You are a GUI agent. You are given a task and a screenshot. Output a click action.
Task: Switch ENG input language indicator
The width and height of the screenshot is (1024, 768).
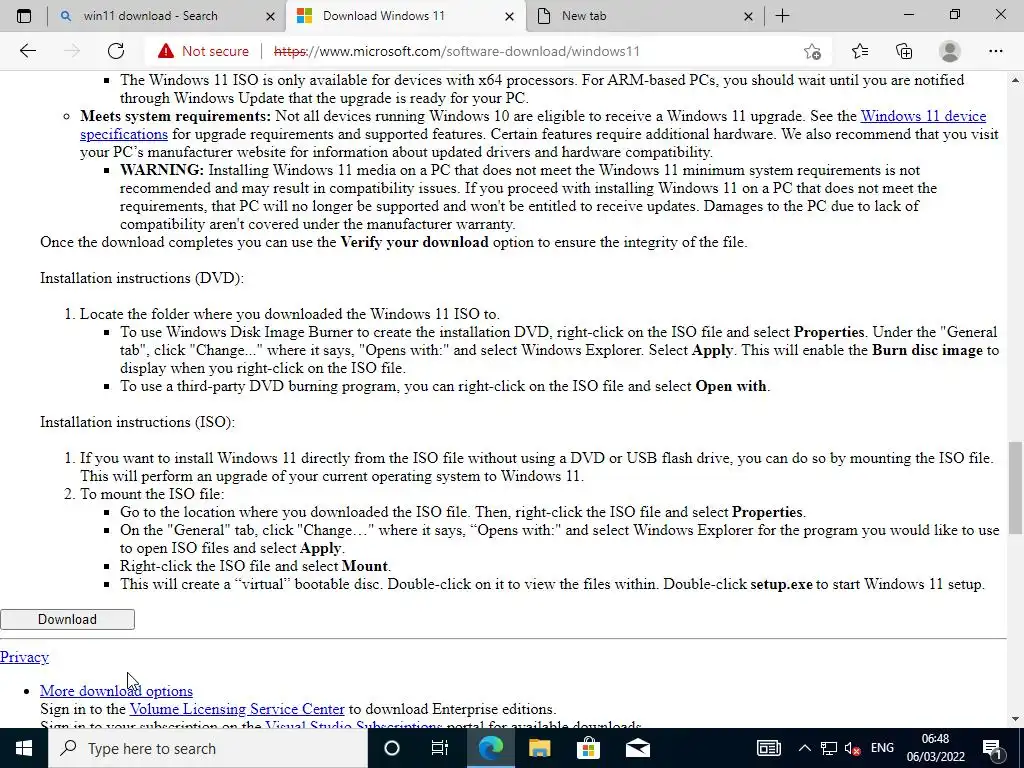coord(882,748)
